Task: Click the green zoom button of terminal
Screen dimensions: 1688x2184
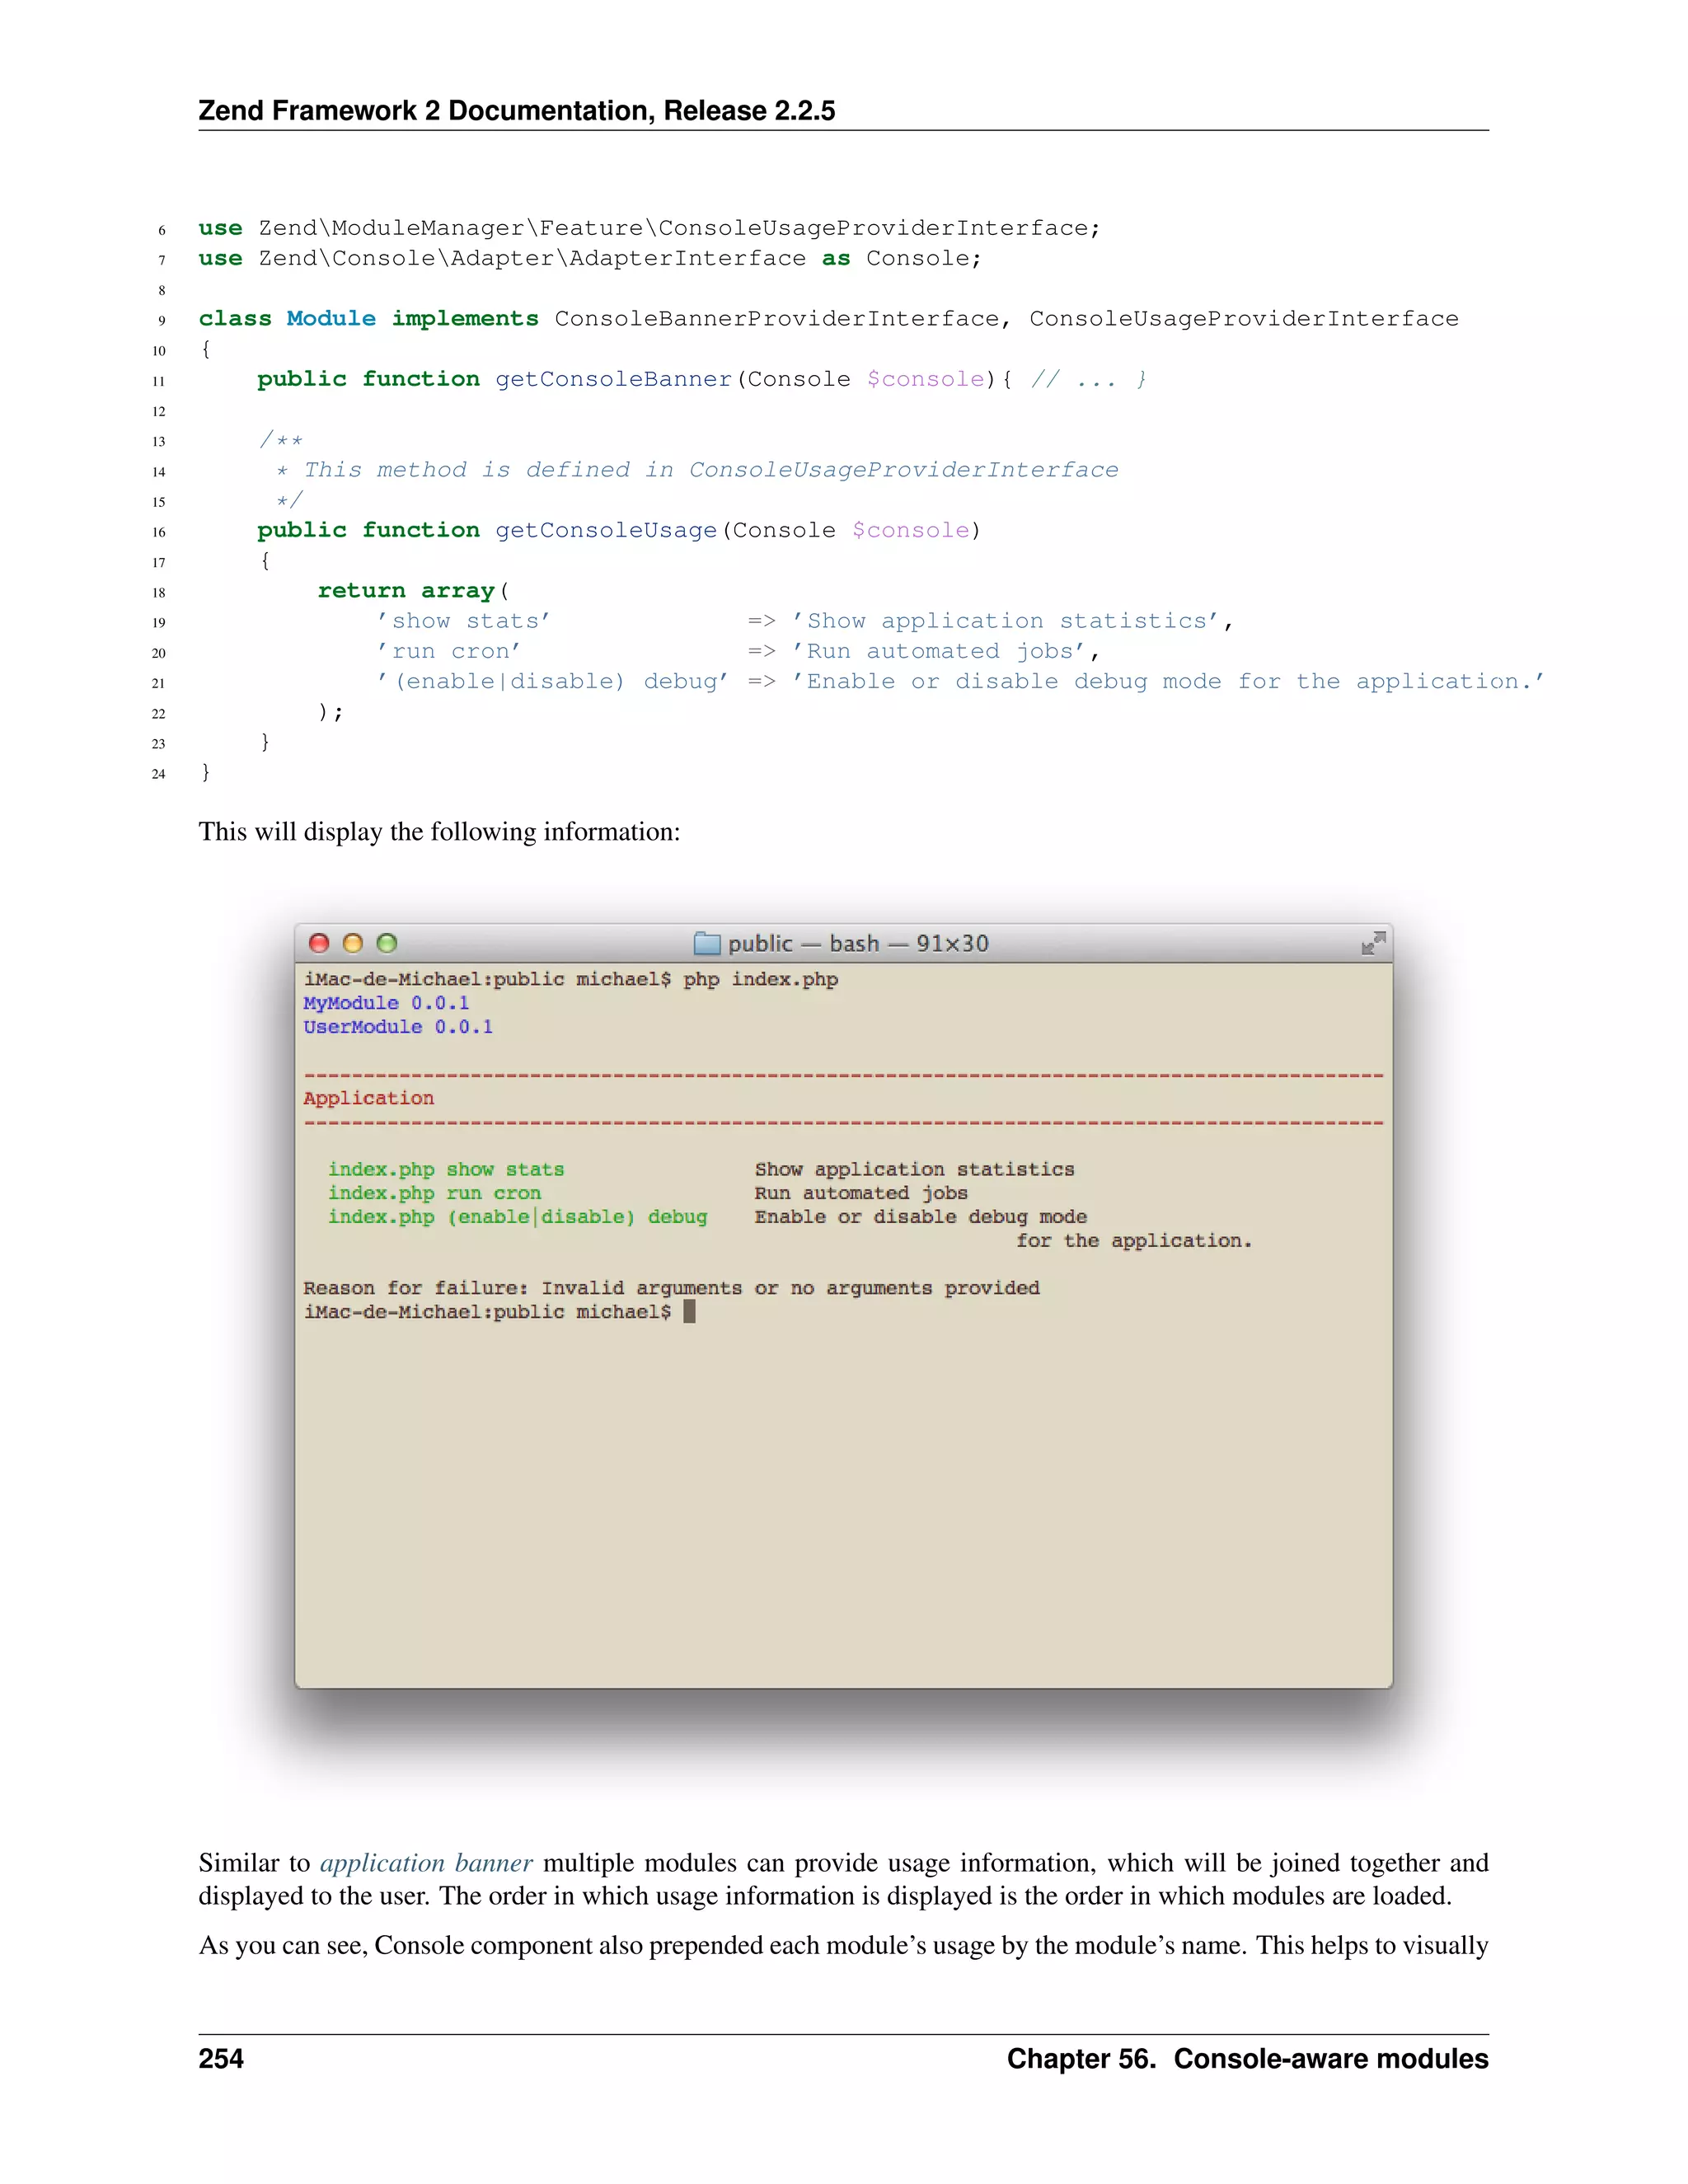Action: point(387,943)
